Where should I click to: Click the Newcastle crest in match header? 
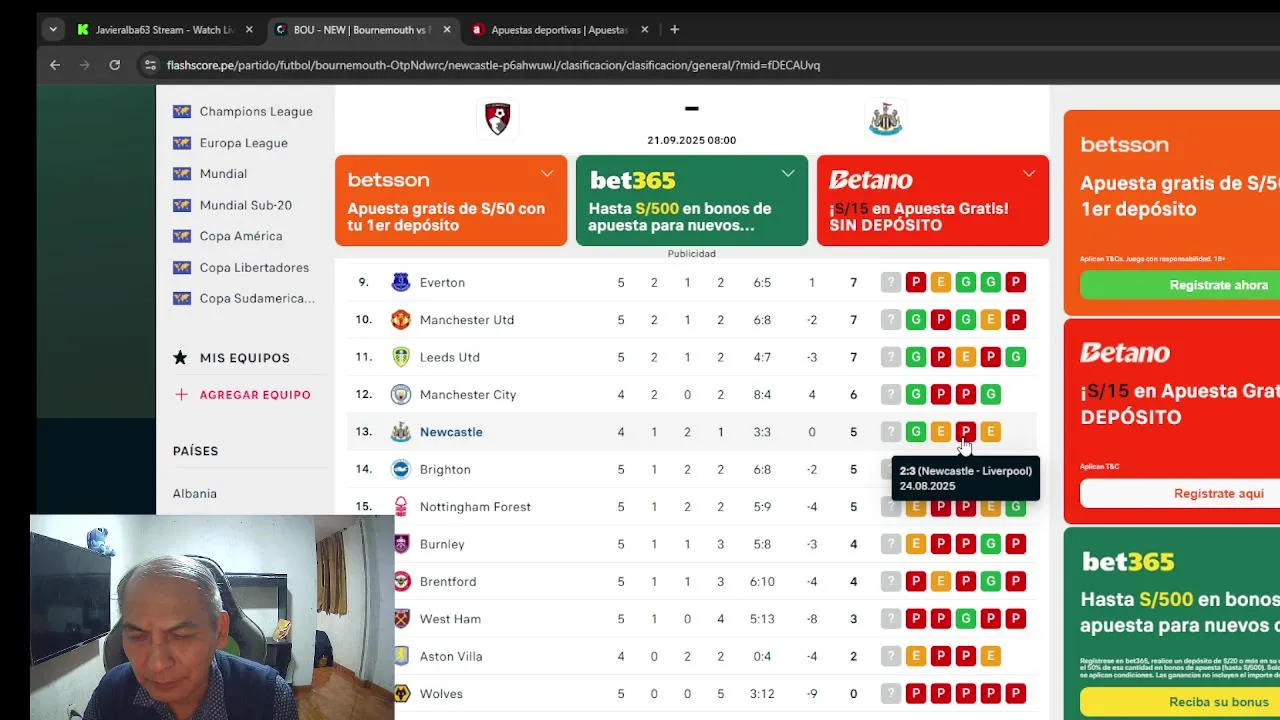click(886, 118)
